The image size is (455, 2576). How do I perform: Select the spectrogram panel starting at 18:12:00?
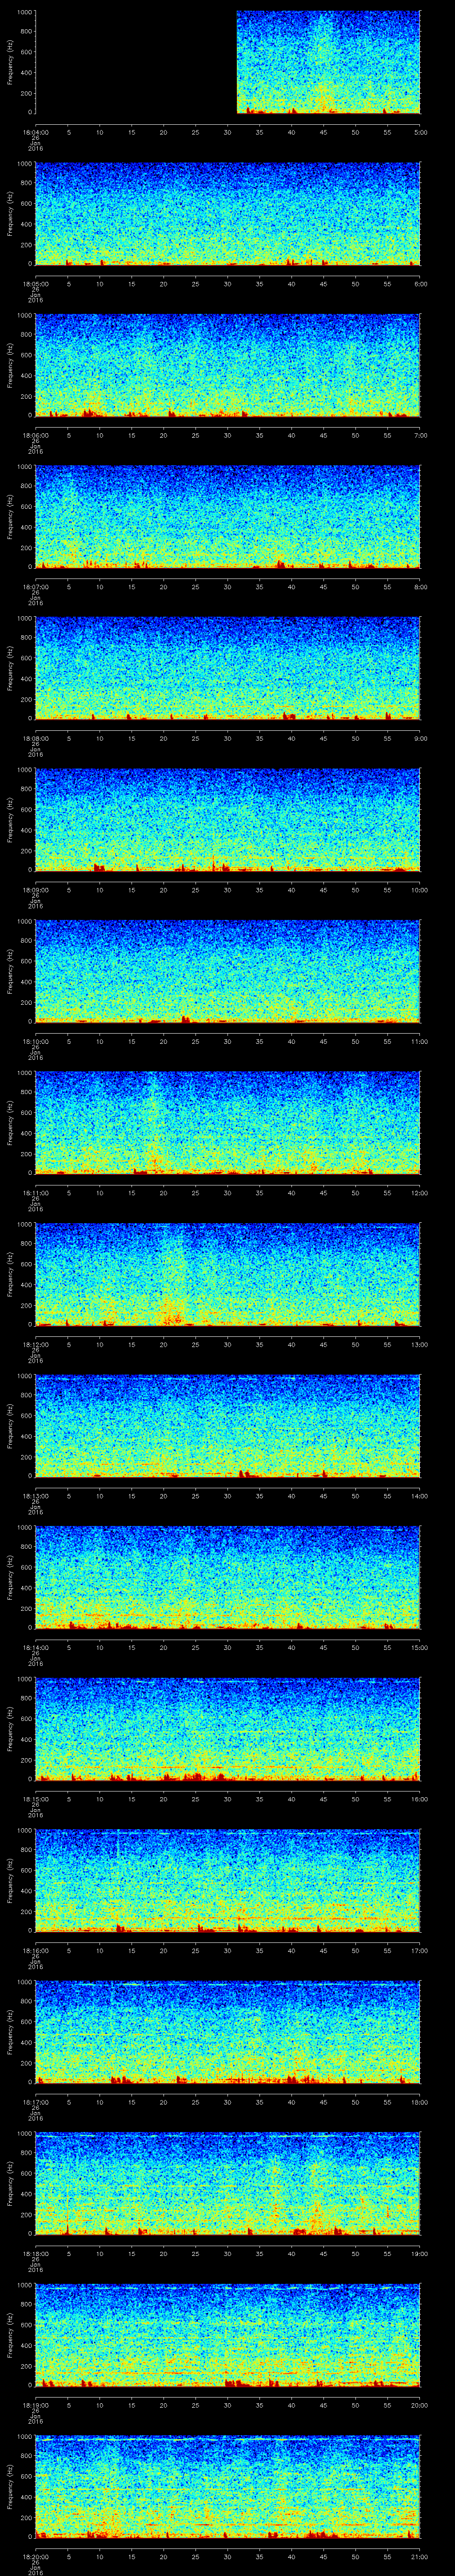tap(228, 1274)
